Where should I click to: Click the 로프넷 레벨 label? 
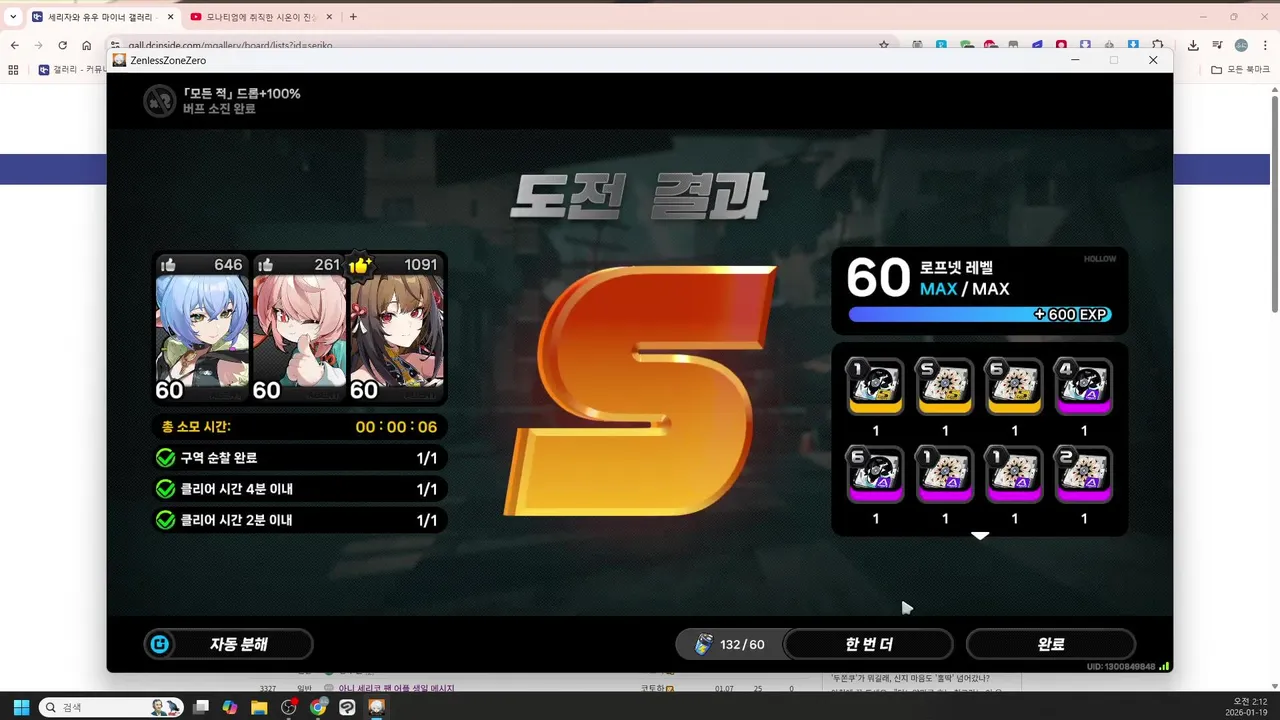[957, 268]
